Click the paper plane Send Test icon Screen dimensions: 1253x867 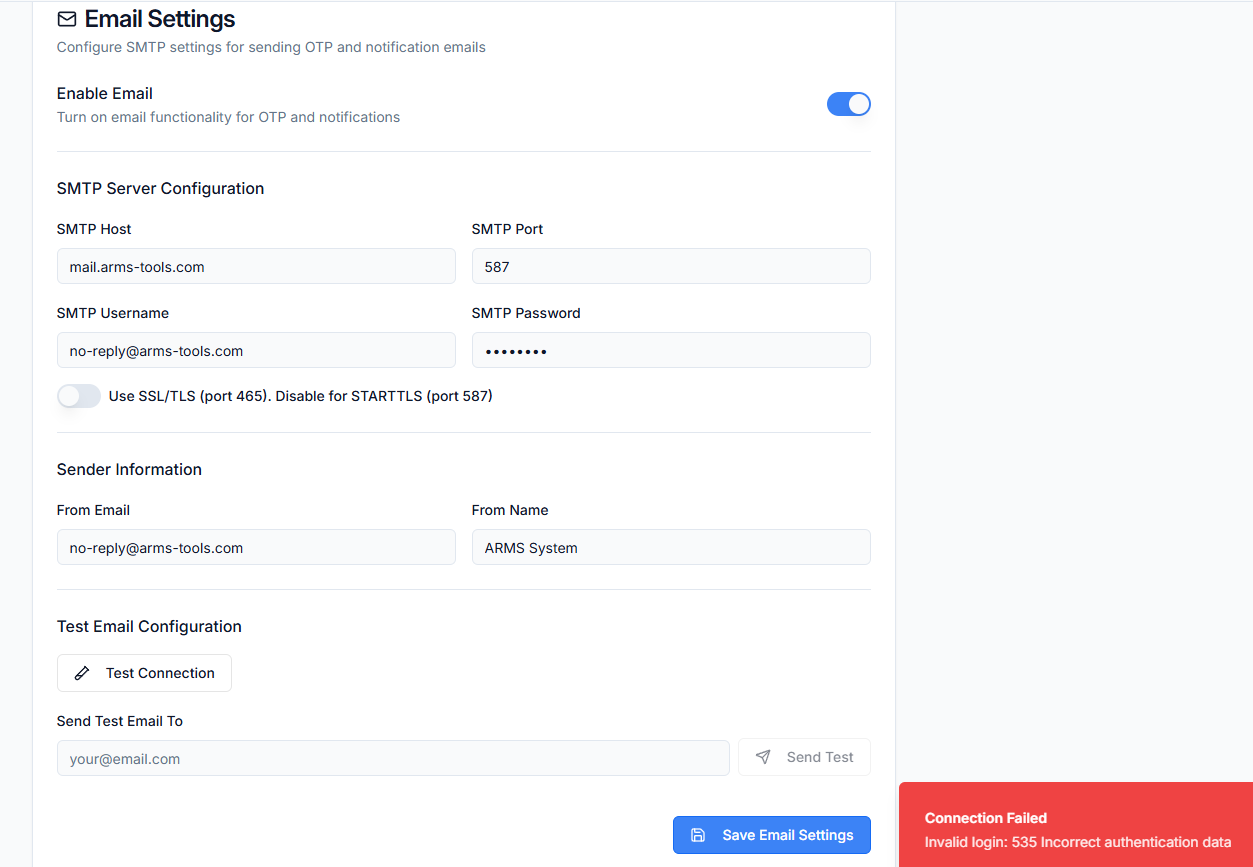[x=763, y=757]
